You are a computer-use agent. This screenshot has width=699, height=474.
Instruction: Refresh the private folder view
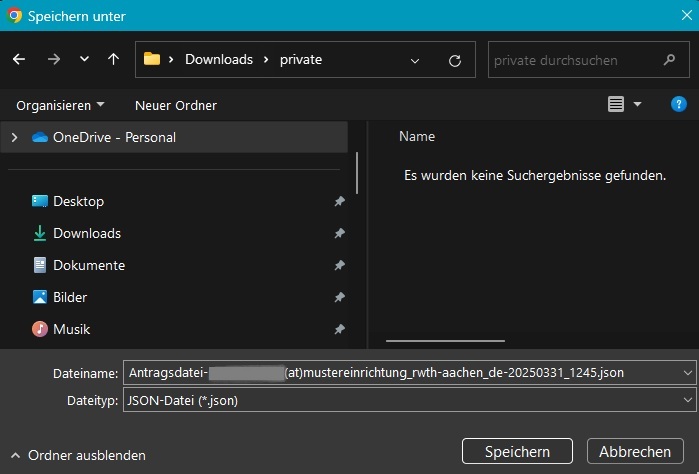(455, 61)
